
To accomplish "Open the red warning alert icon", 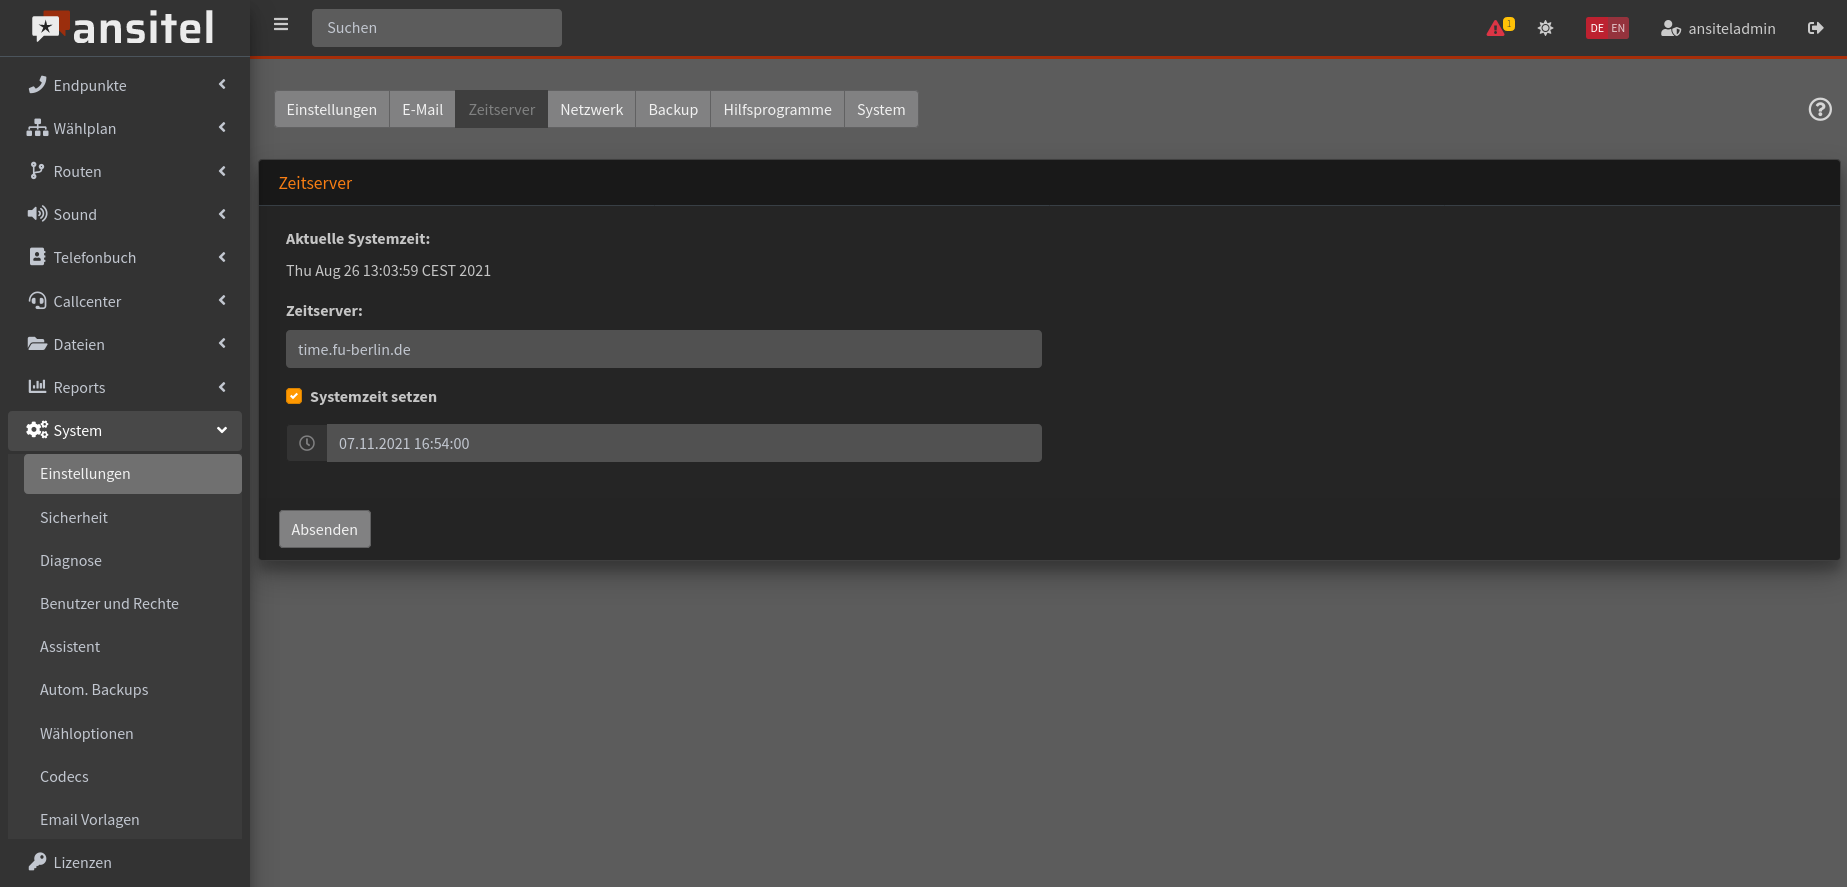I will [1496, 28].
